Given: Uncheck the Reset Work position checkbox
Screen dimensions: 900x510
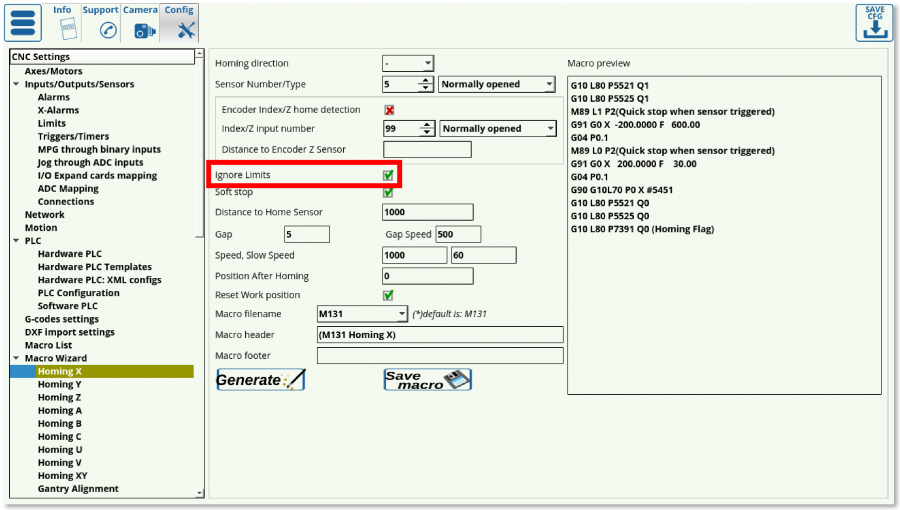Looking at the screenshot, I should pos(389,295).
